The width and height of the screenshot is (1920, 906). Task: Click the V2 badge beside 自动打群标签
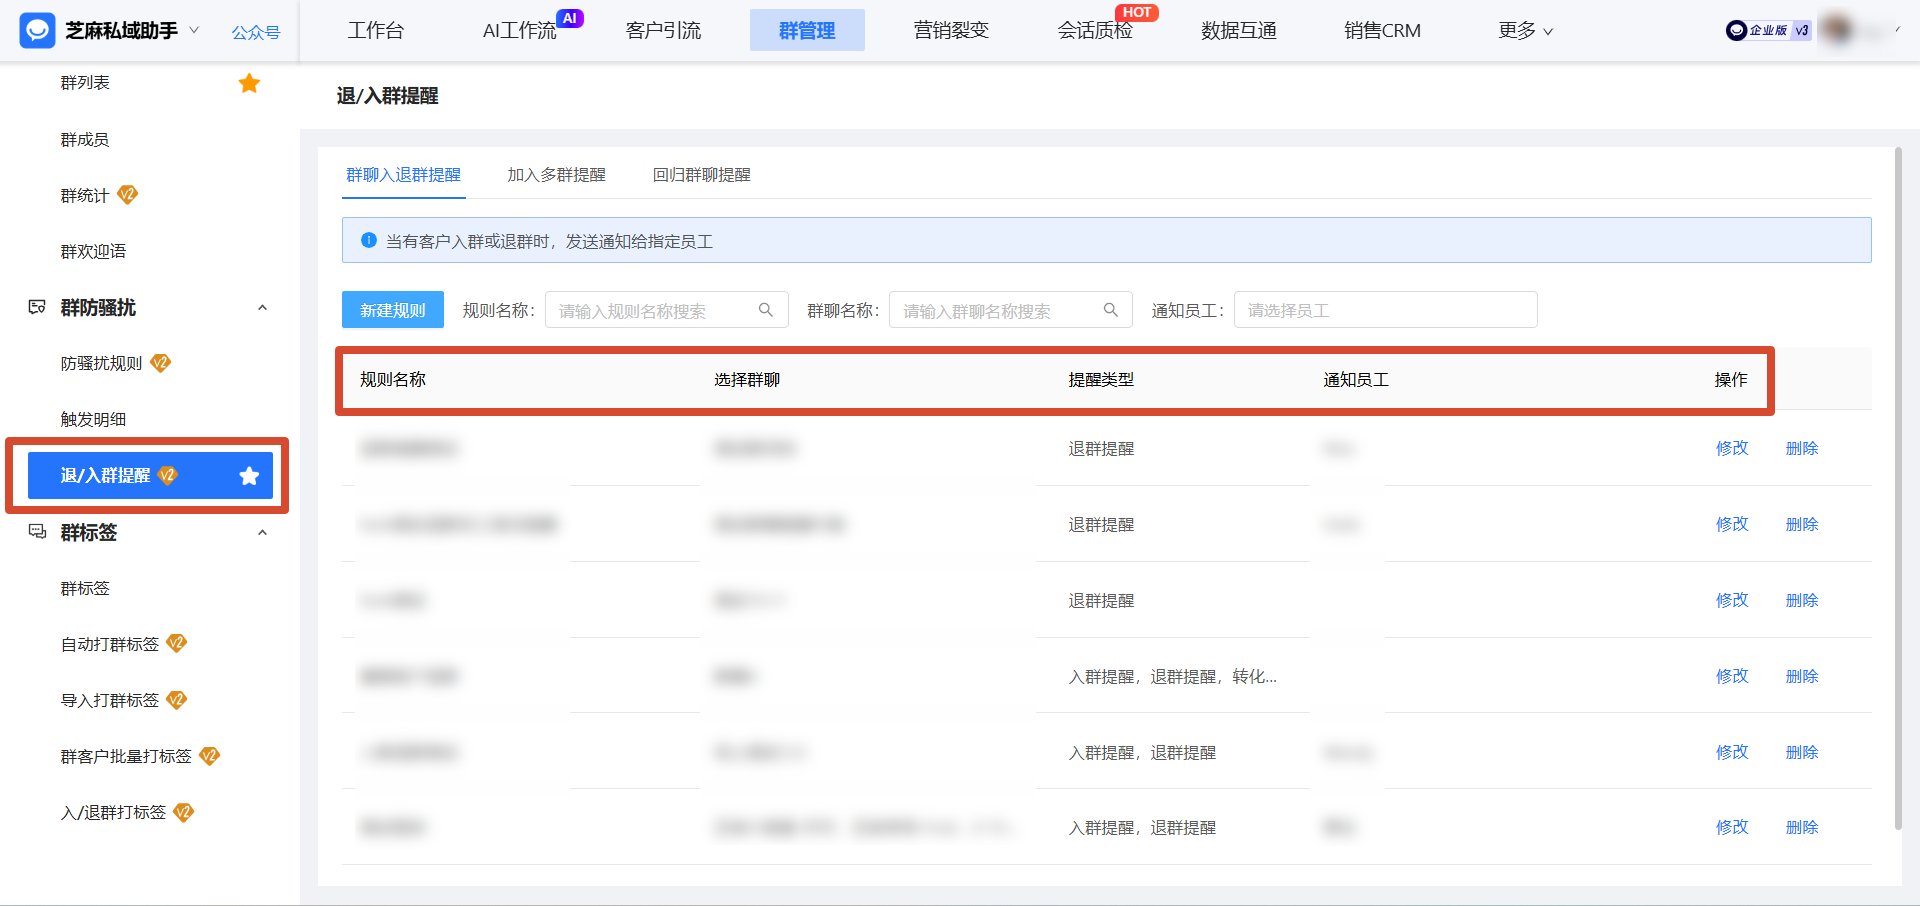click(177, 643)
